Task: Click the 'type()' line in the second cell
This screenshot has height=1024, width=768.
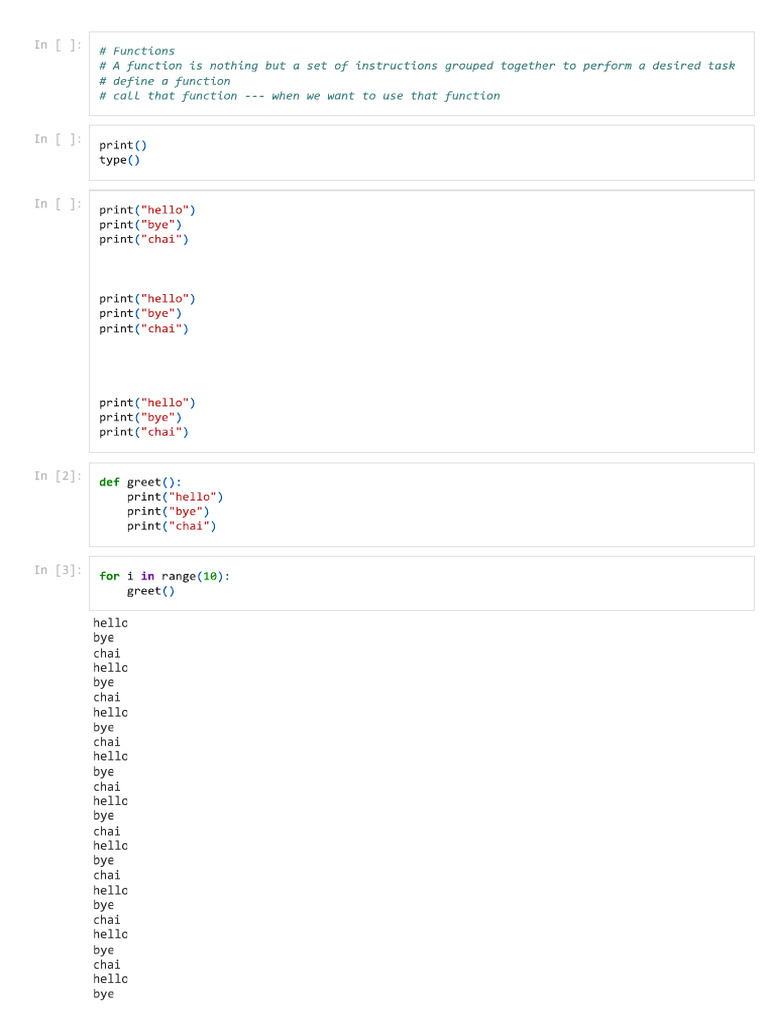Action: (x=120, y=160)
